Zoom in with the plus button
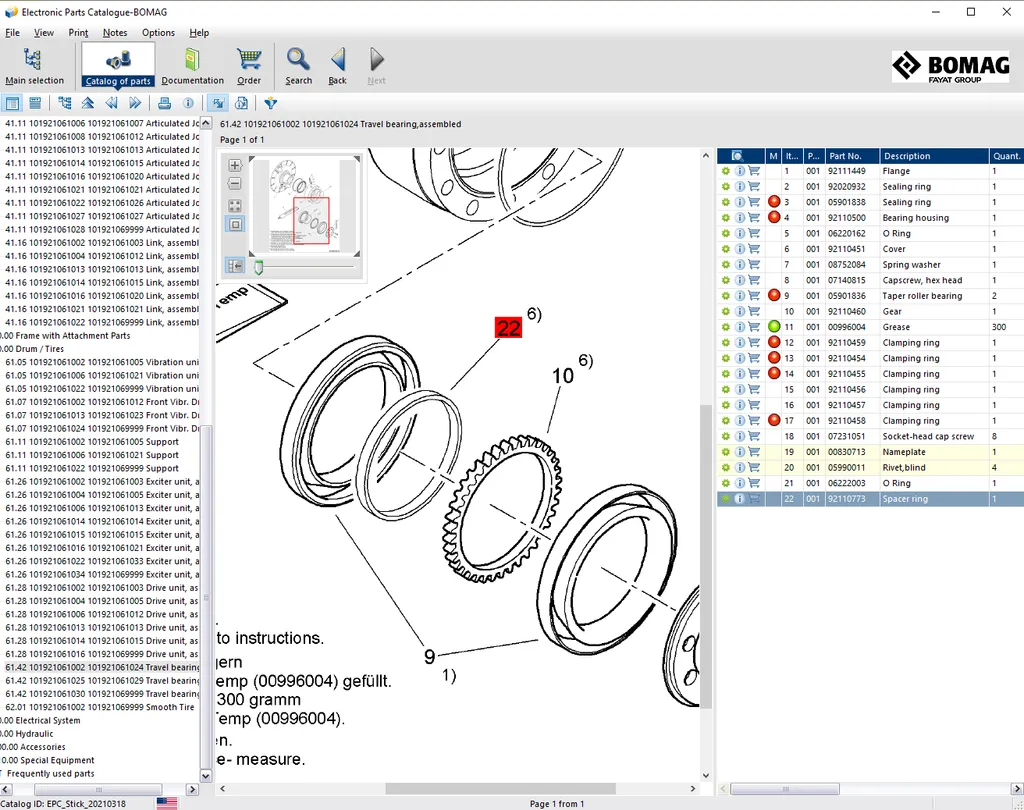 (235, 165)
